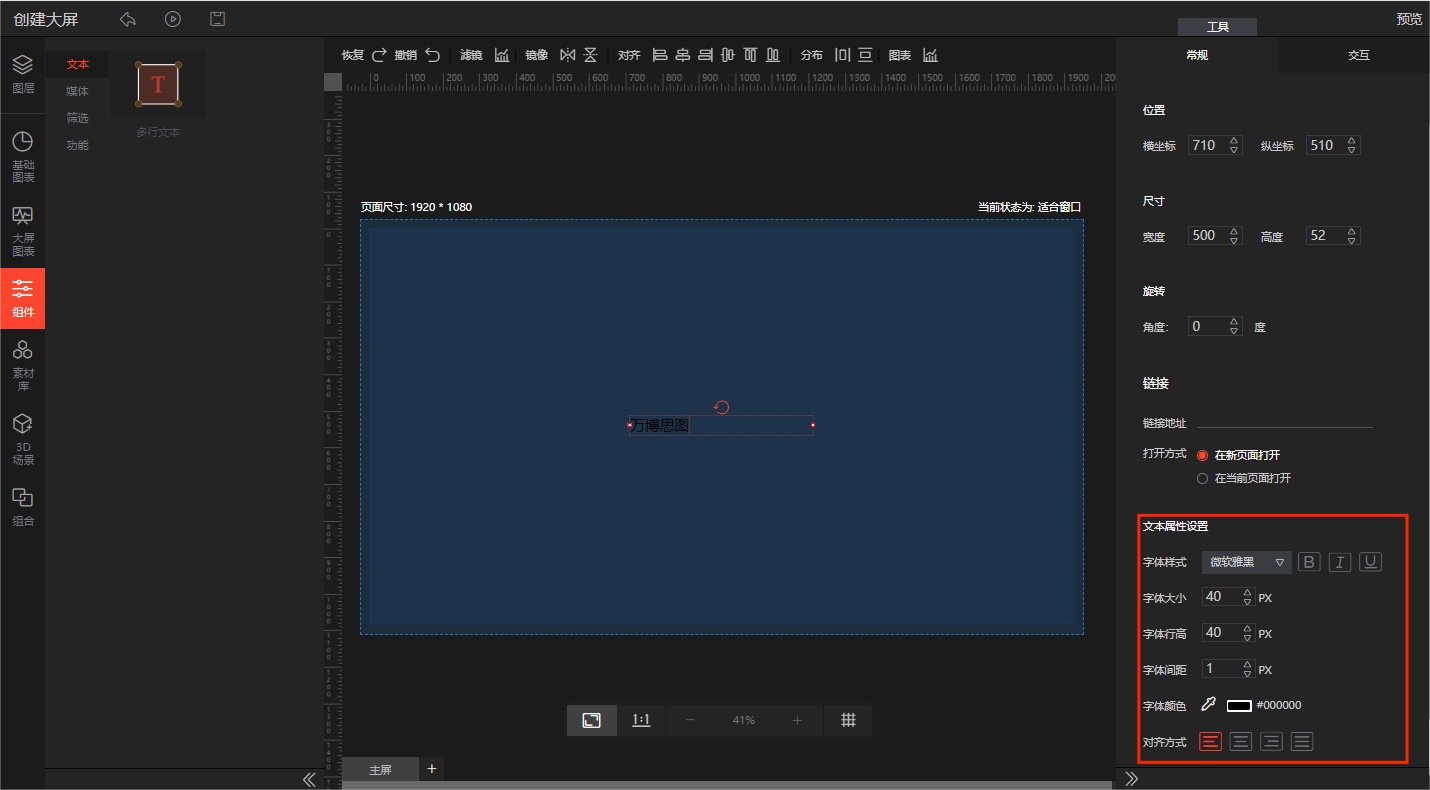Open the black font color swatch
This screenshot has height=790, width=1430.
click(1239, 705)
